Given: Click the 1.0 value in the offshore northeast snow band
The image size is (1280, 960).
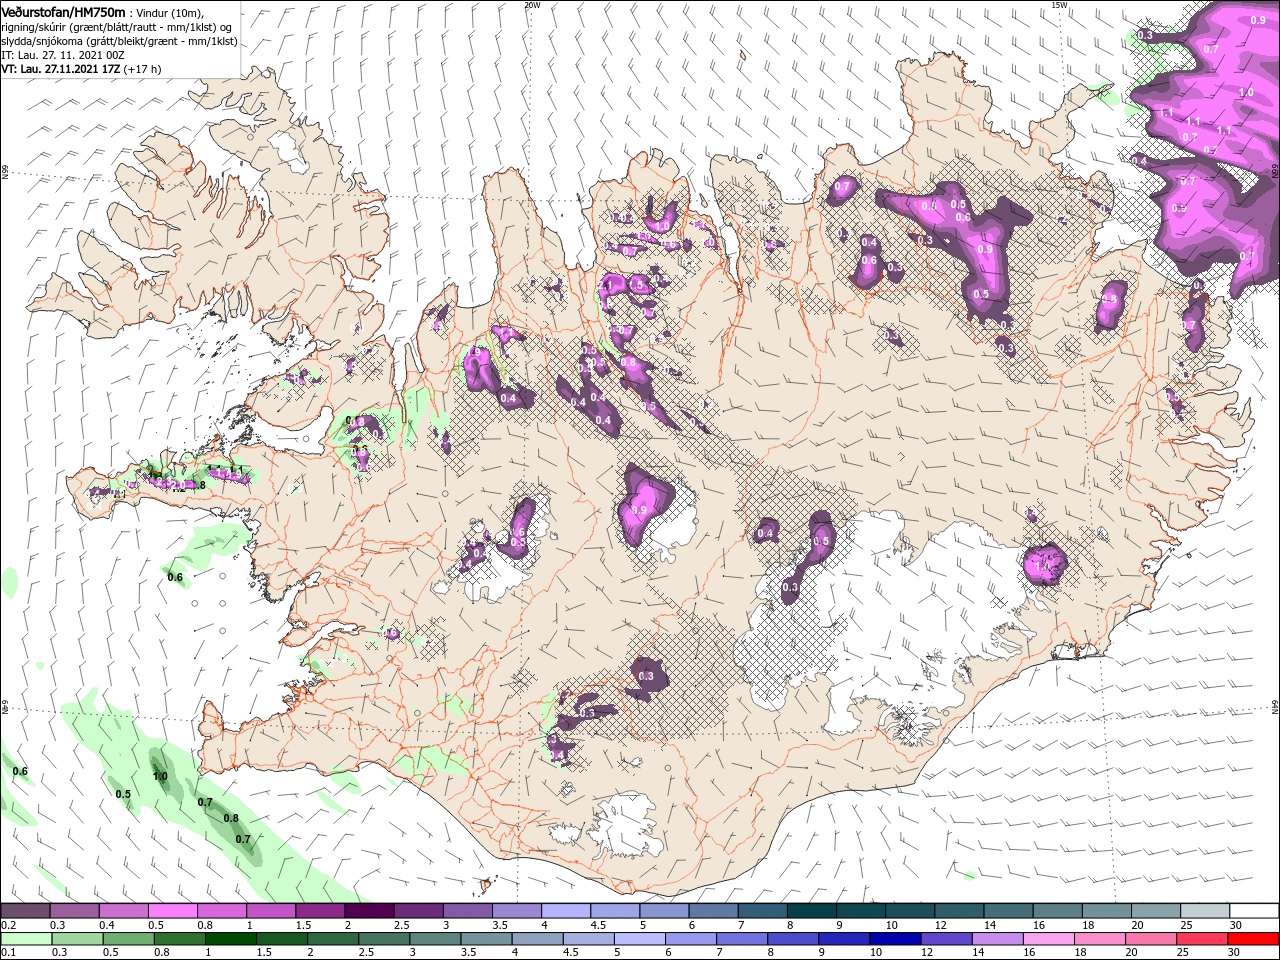Looking at the screenshot, I should pos(1246,93).
